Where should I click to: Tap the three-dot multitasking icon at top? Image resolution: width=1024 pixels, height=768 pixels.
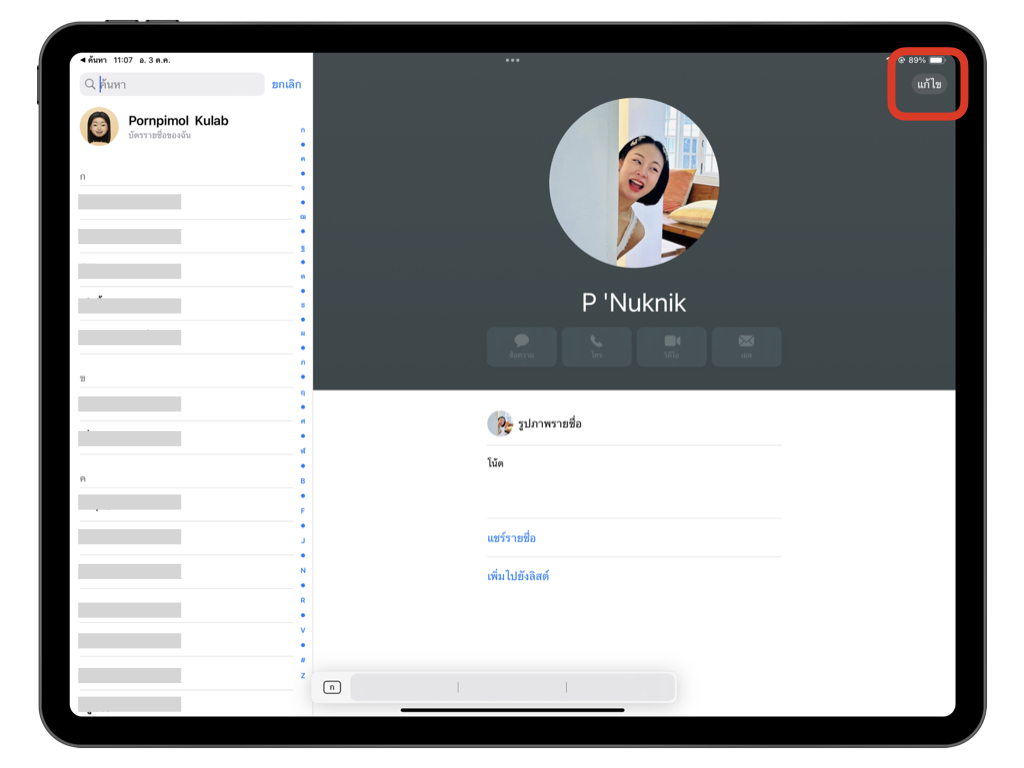(x=512, y=60)
